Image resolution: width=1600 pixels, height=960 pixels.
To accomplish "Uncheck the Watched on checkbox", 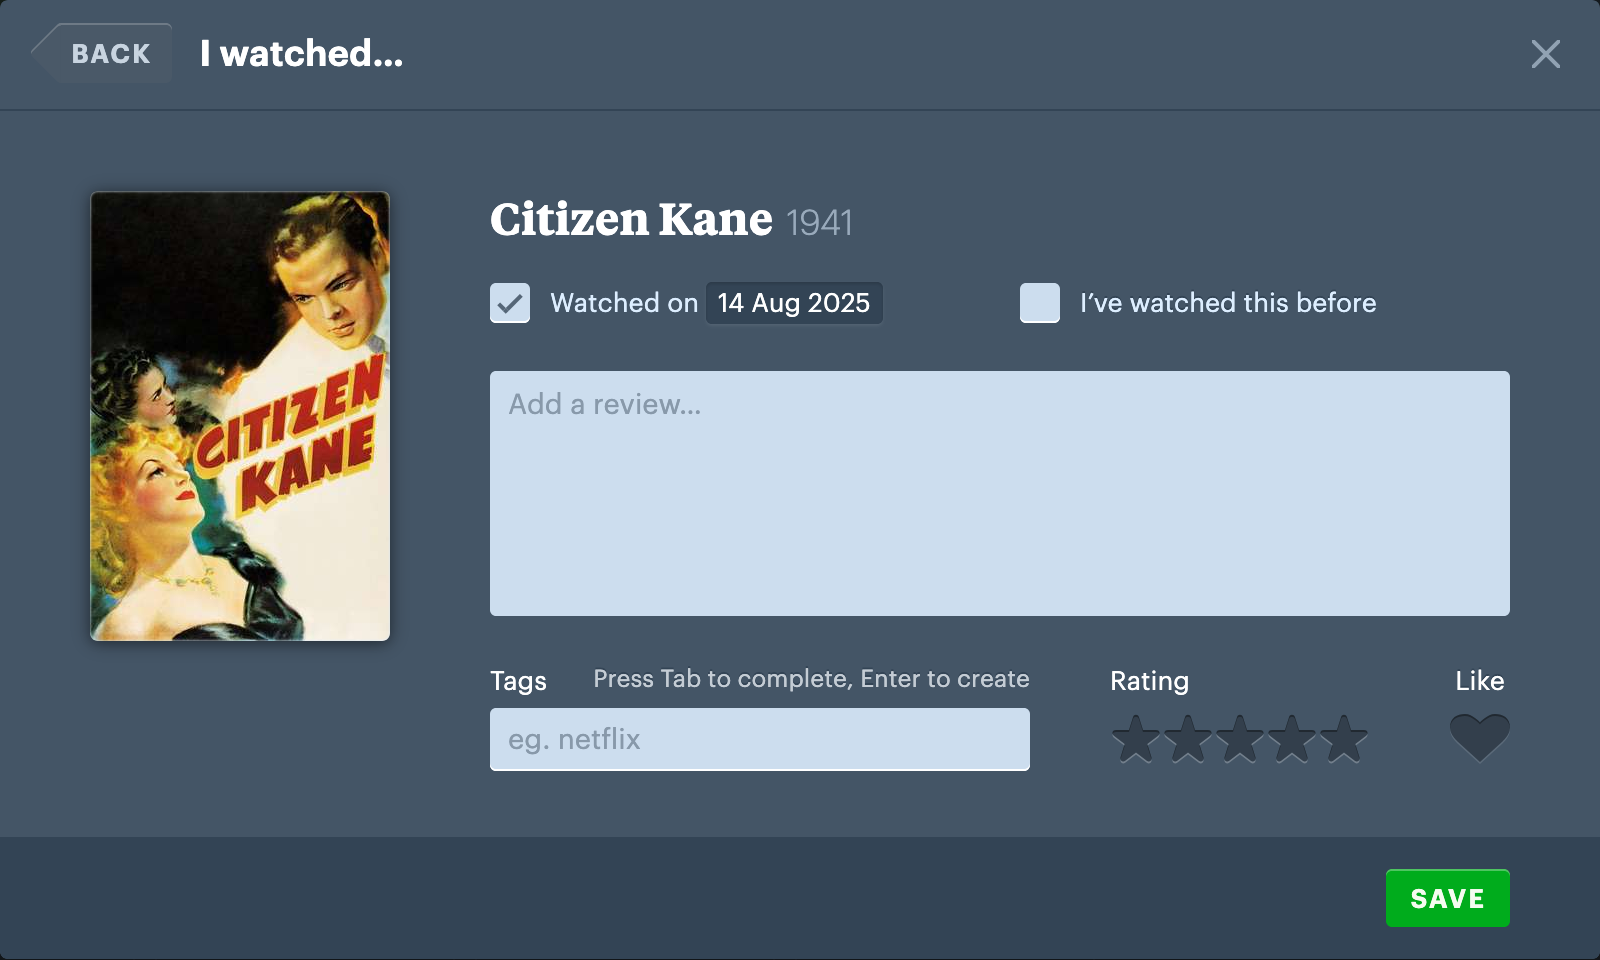I will pyautogui.click(x=510, y=303).
